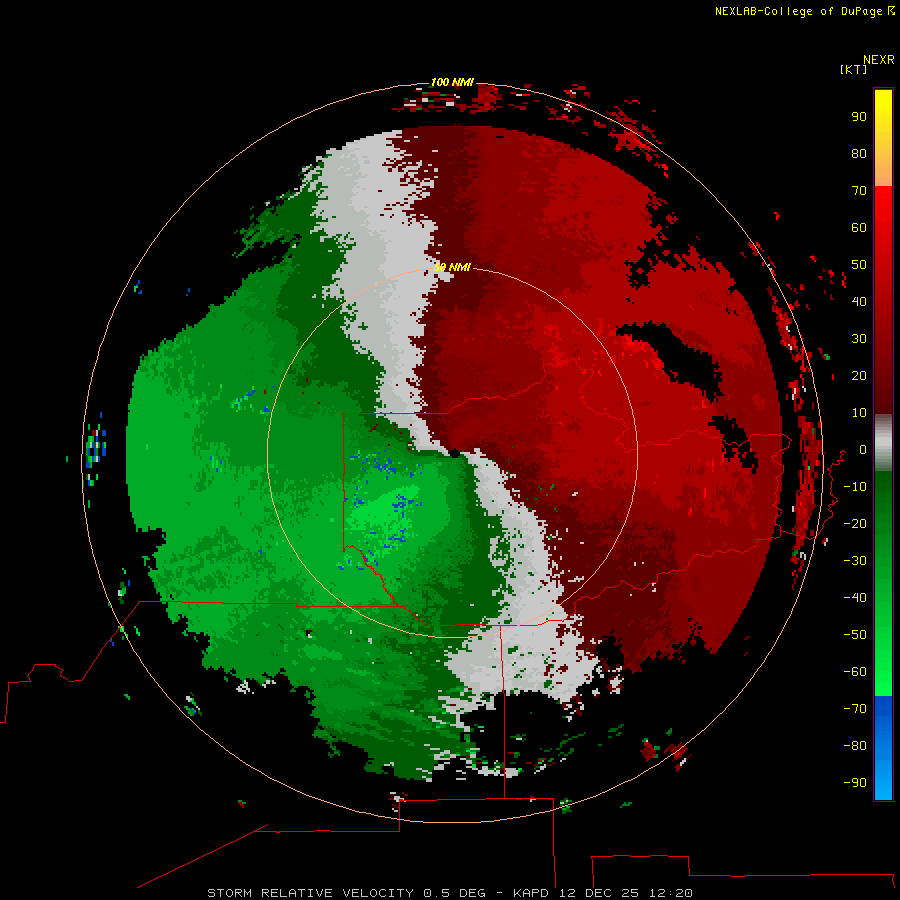This screenshot has height=900, width=900.
Task: Click the blue bottom segment of color bar
Action: coord(883,747)
